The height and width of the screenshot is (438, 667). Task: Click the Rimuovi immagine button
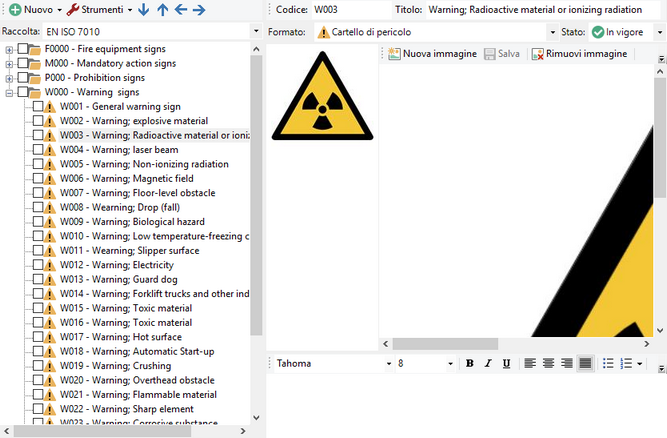pos(578,54)
